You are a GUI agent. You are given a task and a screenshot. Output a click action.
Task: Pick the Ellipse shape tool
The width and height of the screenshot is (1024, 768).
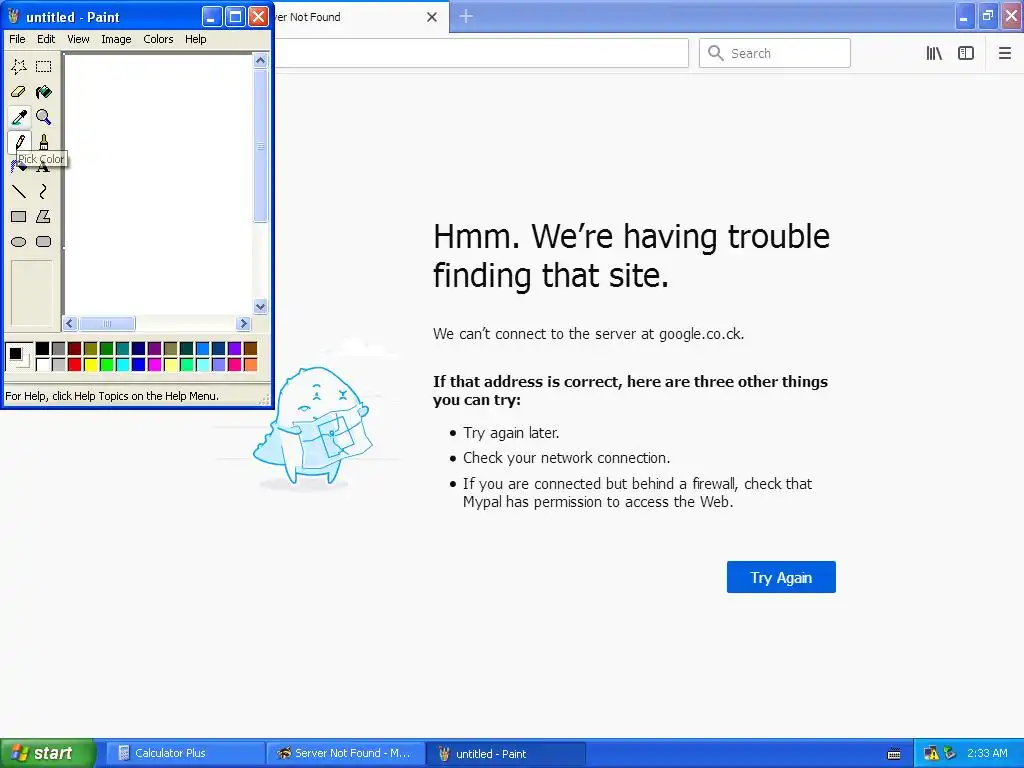pos(19,242)
